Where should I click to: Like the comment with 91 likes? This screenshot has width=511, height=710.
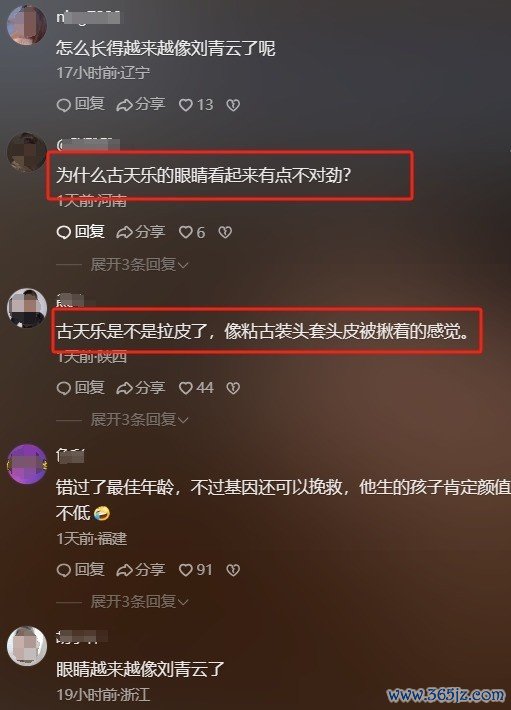click(x=196, y=570)
